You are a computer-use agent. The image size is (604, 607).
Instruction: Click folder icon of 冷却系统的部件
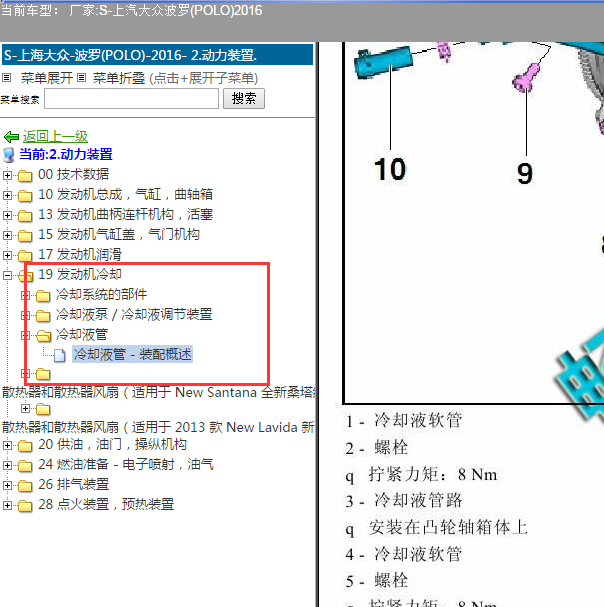[x=43, y=296]
